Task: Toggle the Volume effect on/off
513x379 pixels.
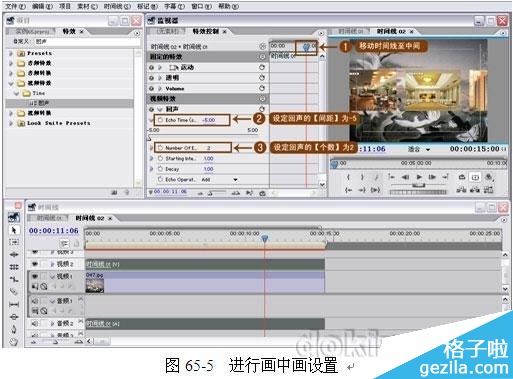Action: click(152, 88)
